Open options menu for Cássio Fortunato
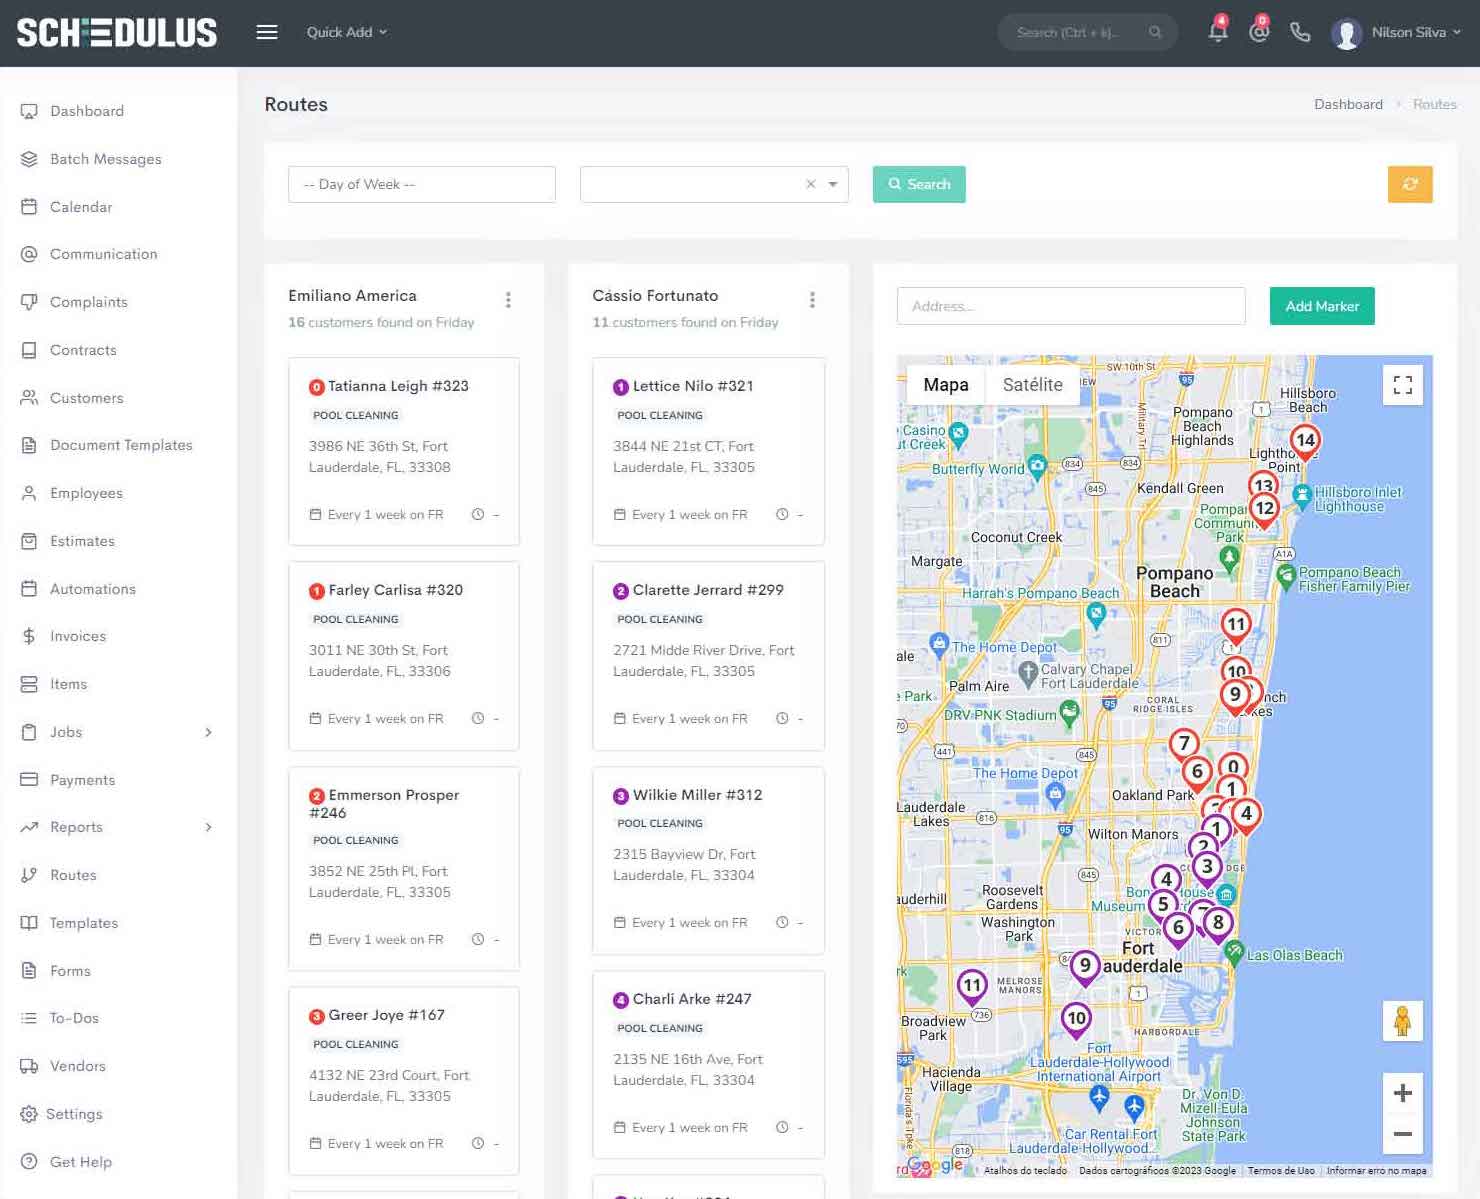1480x1199 pixels. coord(812,300)
